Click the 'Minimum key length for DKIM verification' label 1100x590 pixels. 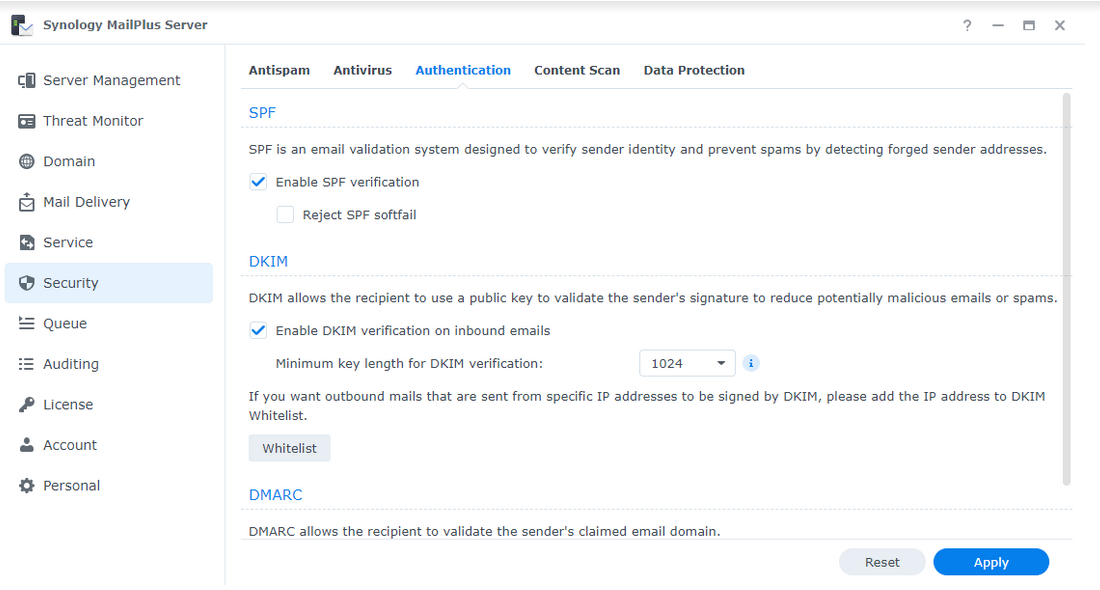[409, 363]
